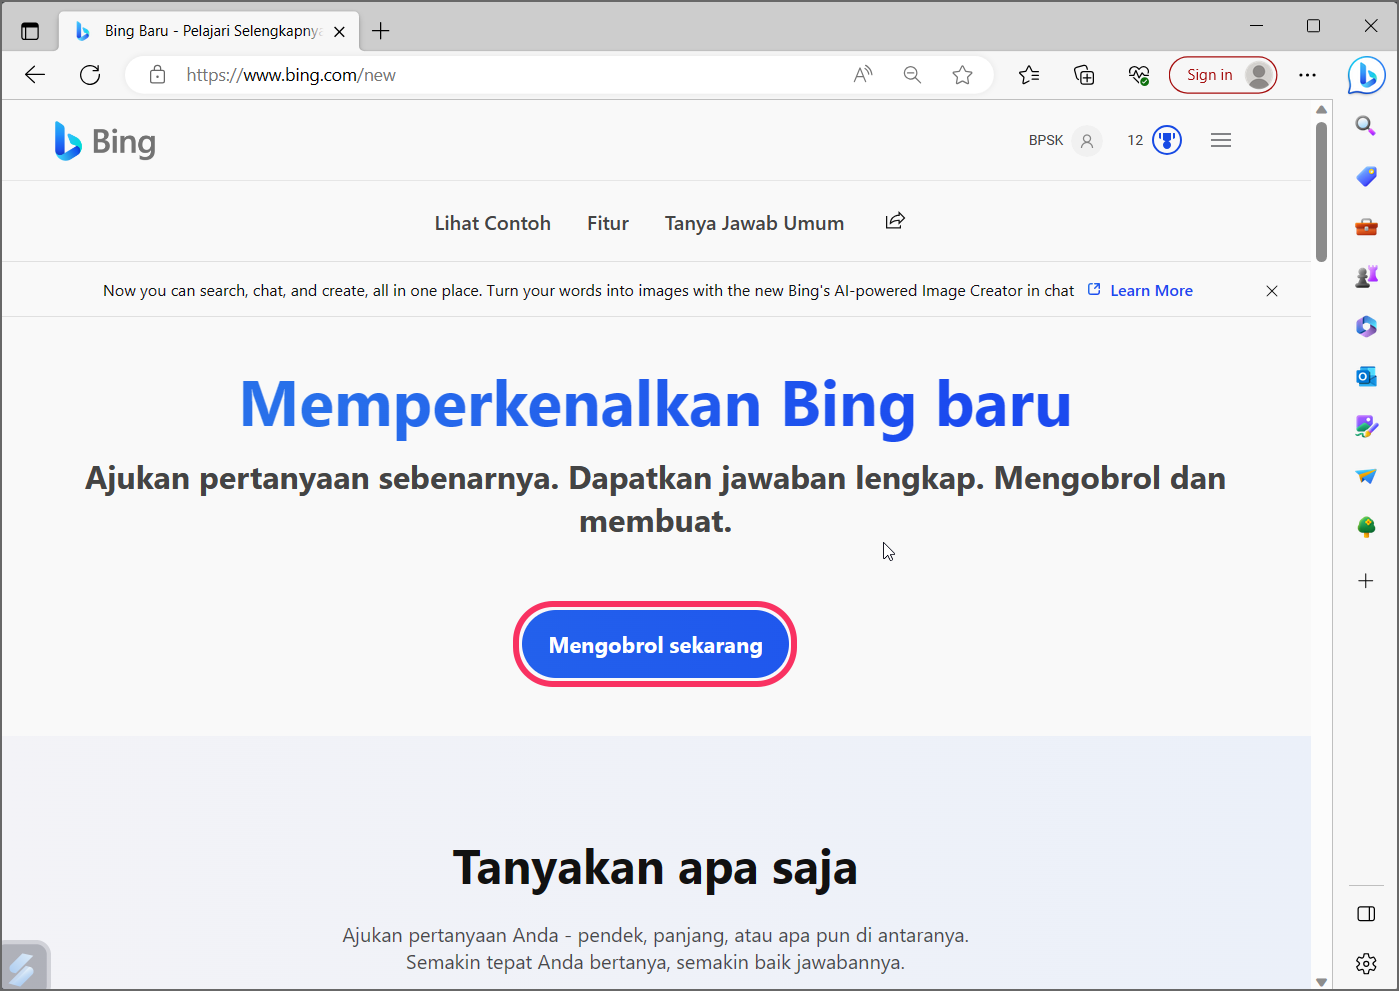Go to Tanya Jawab Umum section

pyautogui.click(x=755, y=223)
